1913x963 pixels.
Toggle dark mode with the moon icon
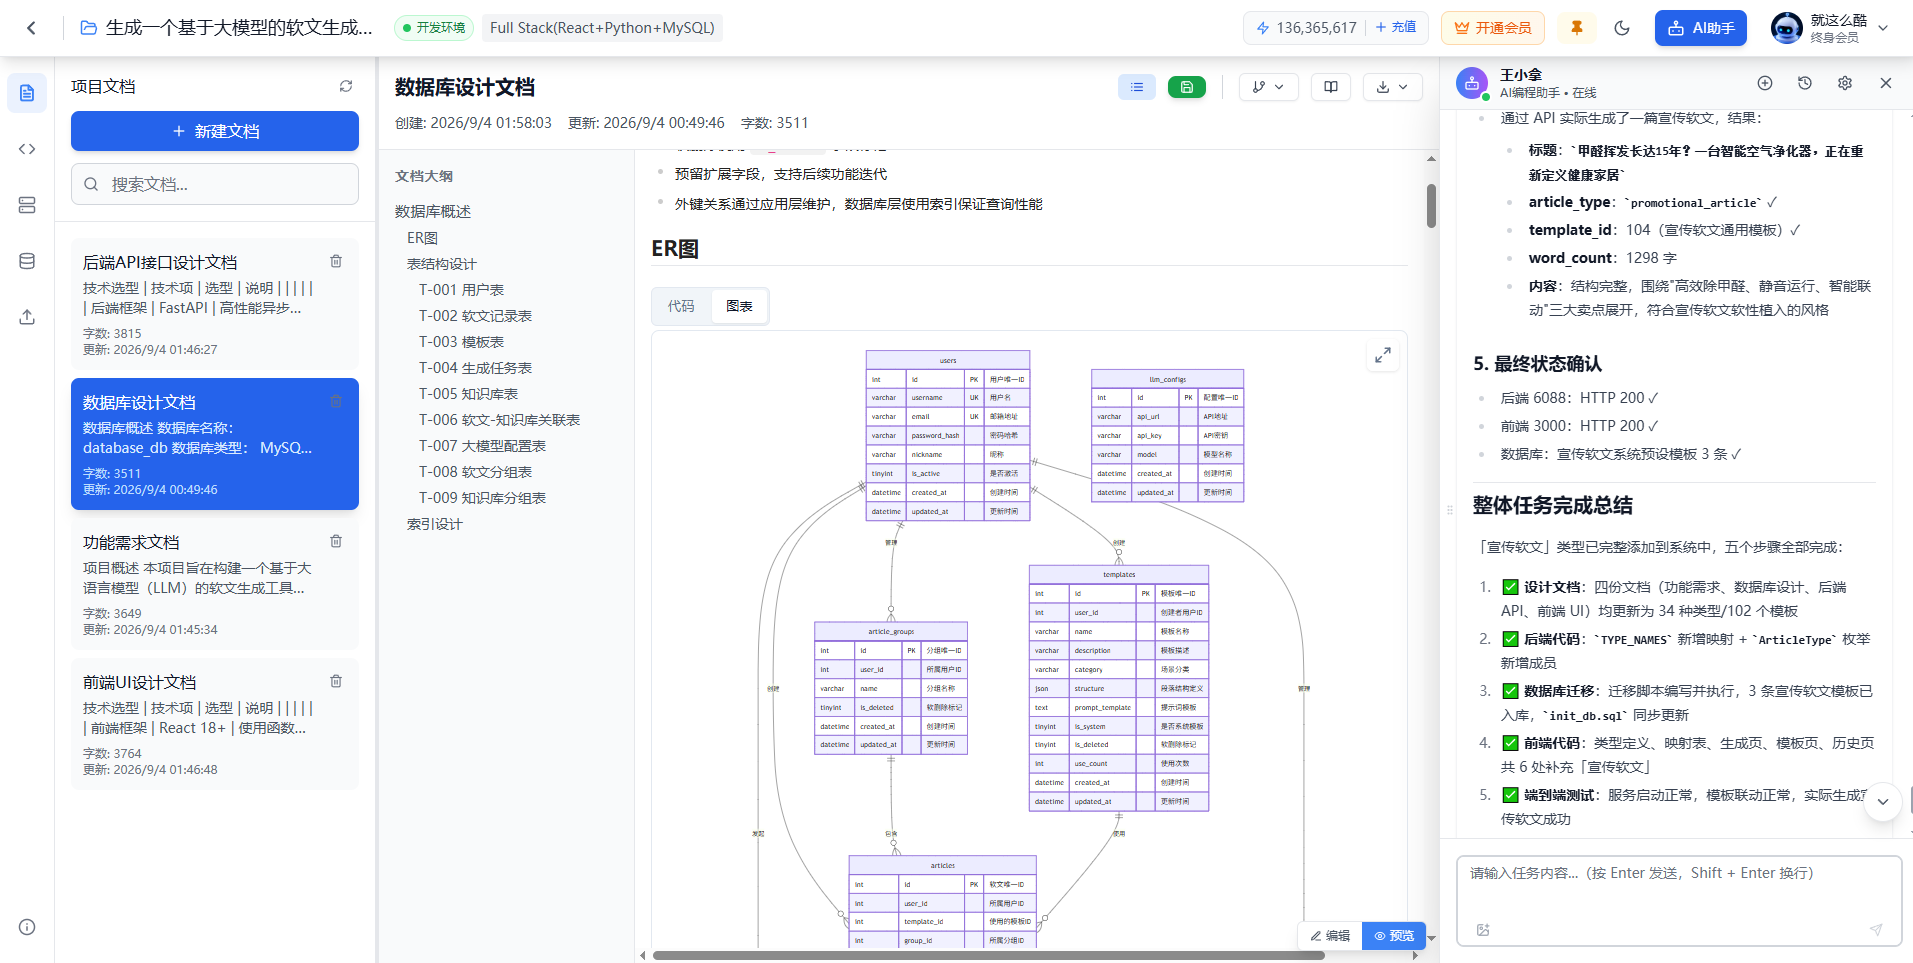tap(1622, 28)
